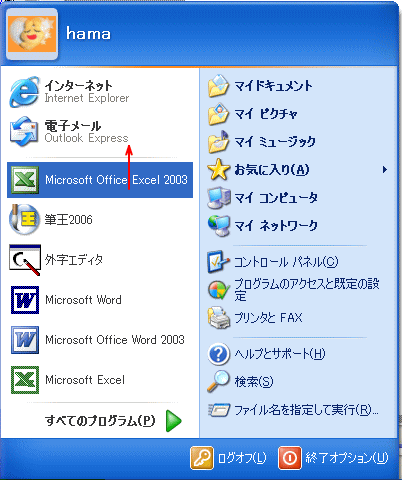
Task: Choose the 外字エディタ entry text
Action: pyautogui.click(x=74, y=260)
